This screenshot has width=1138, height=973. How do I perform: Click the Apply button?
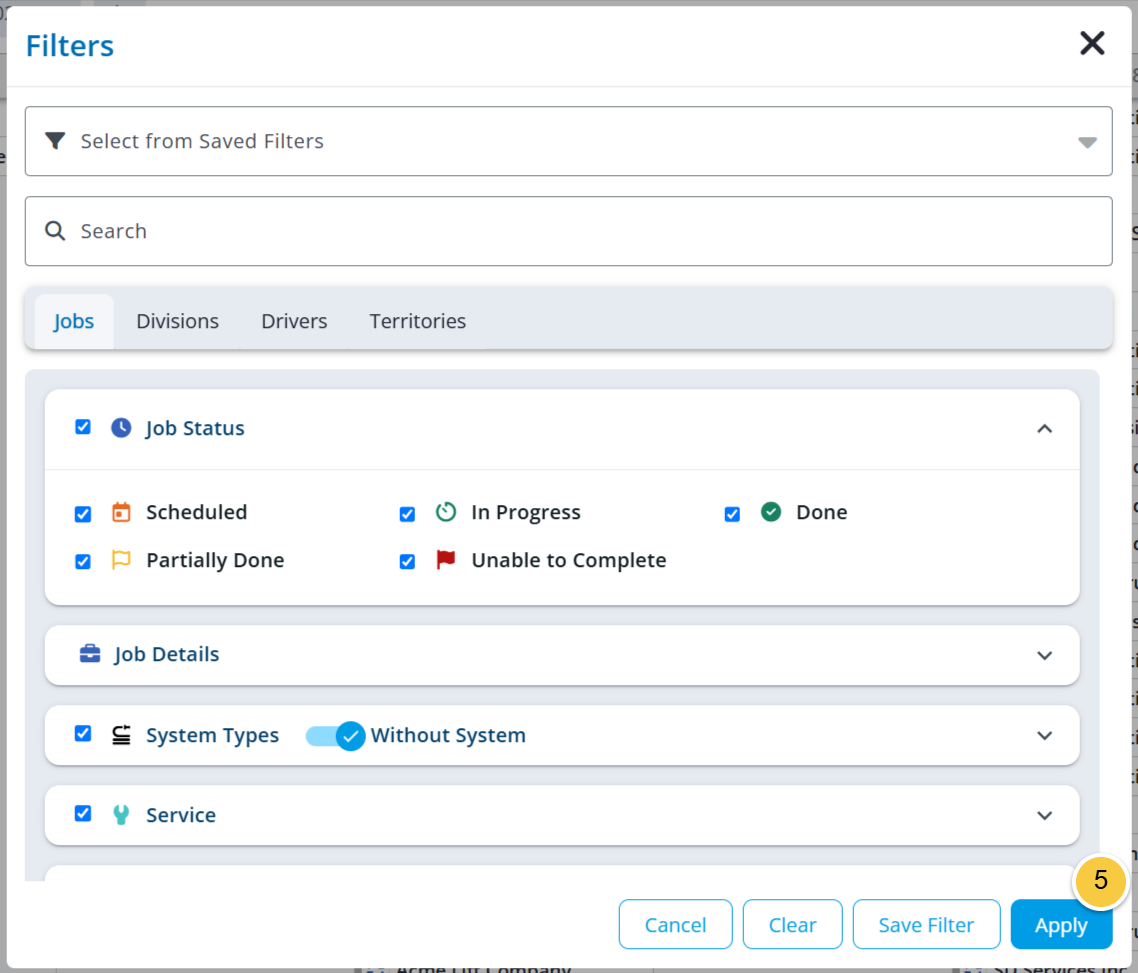tap(1061, 924)
